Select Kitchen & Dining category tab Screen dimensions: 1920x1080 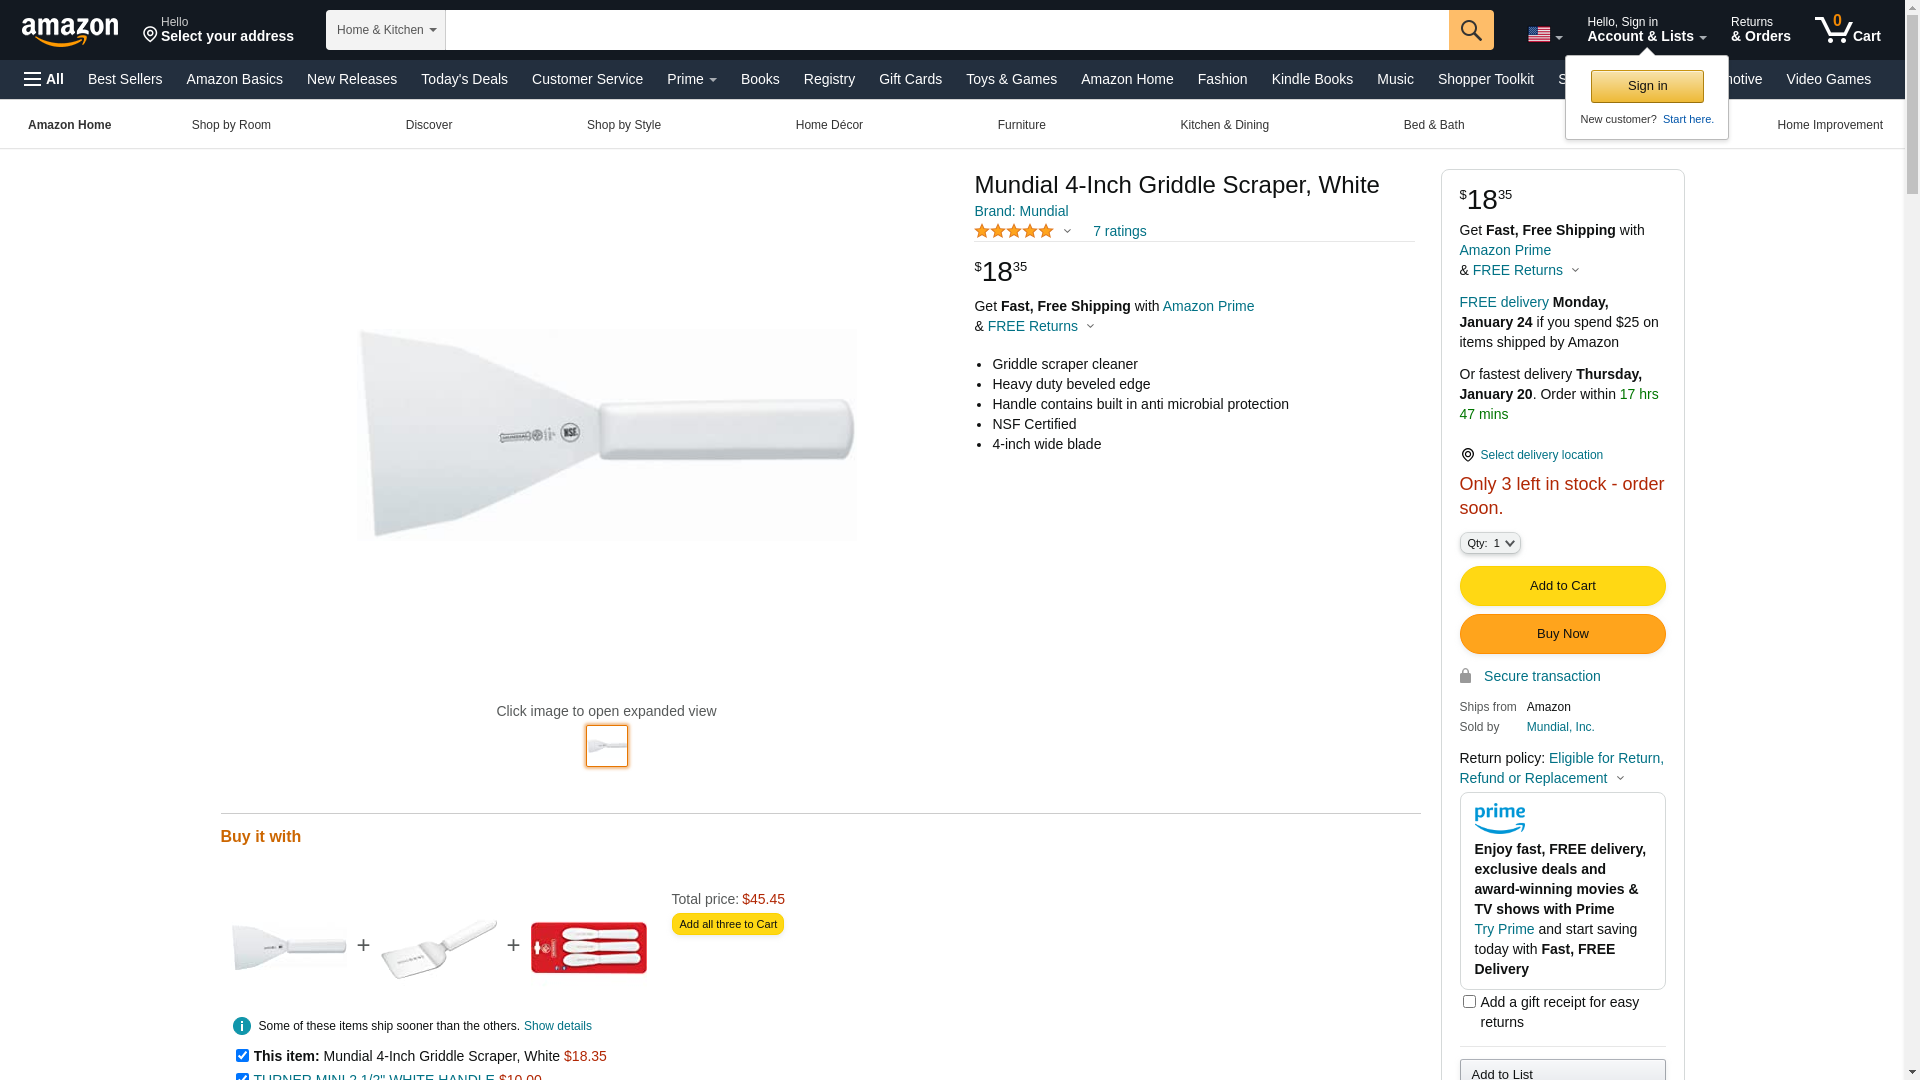coord(1224,125)
